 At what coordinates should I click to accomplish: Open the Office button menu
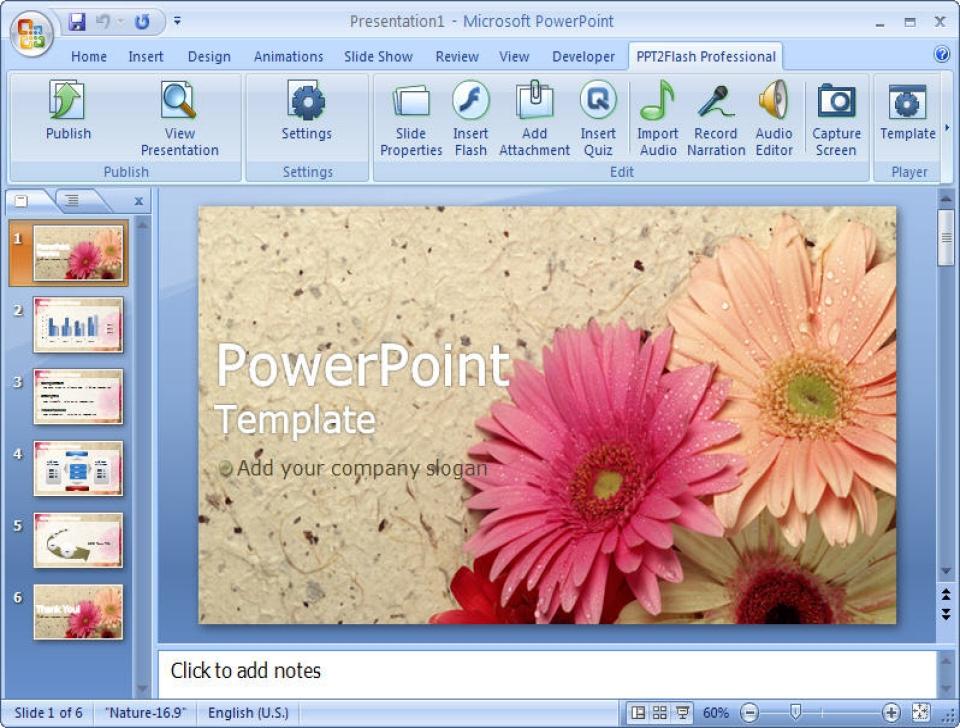pyautogui.click(x=31, y=33)
